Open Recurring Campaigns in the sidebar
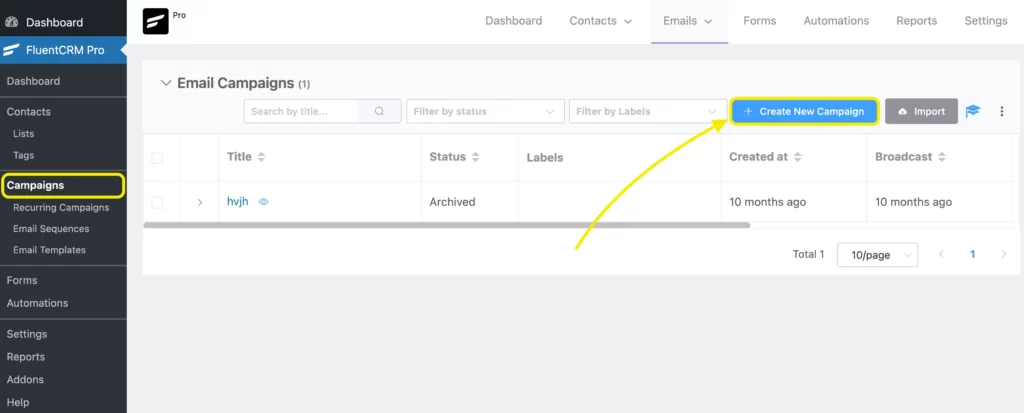 tap(63, 208)
